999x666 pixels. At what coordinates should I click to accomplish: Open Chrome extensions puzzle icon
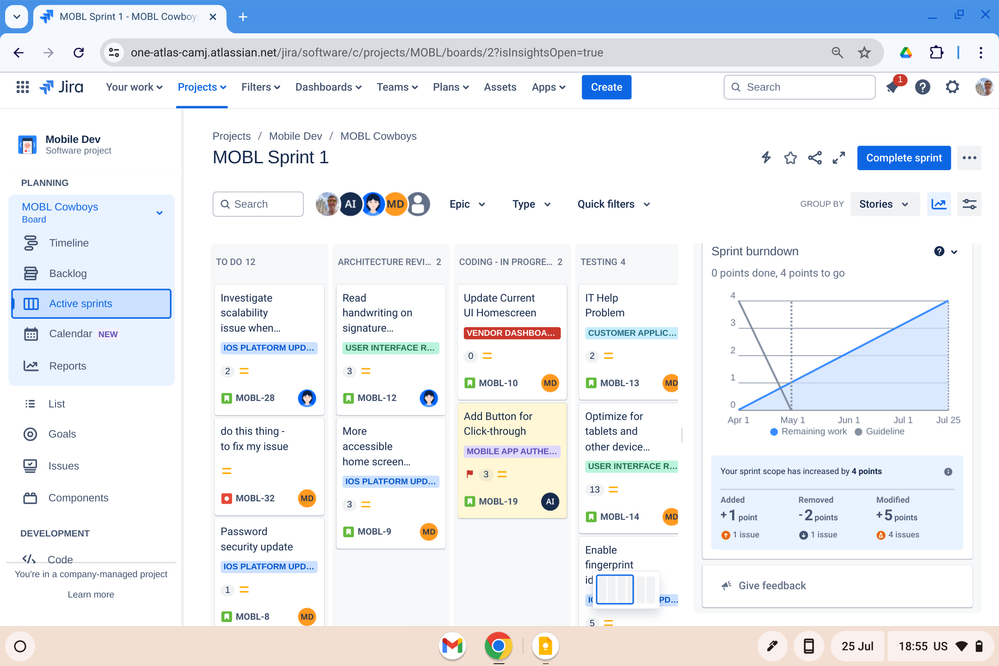coord(936,52)
